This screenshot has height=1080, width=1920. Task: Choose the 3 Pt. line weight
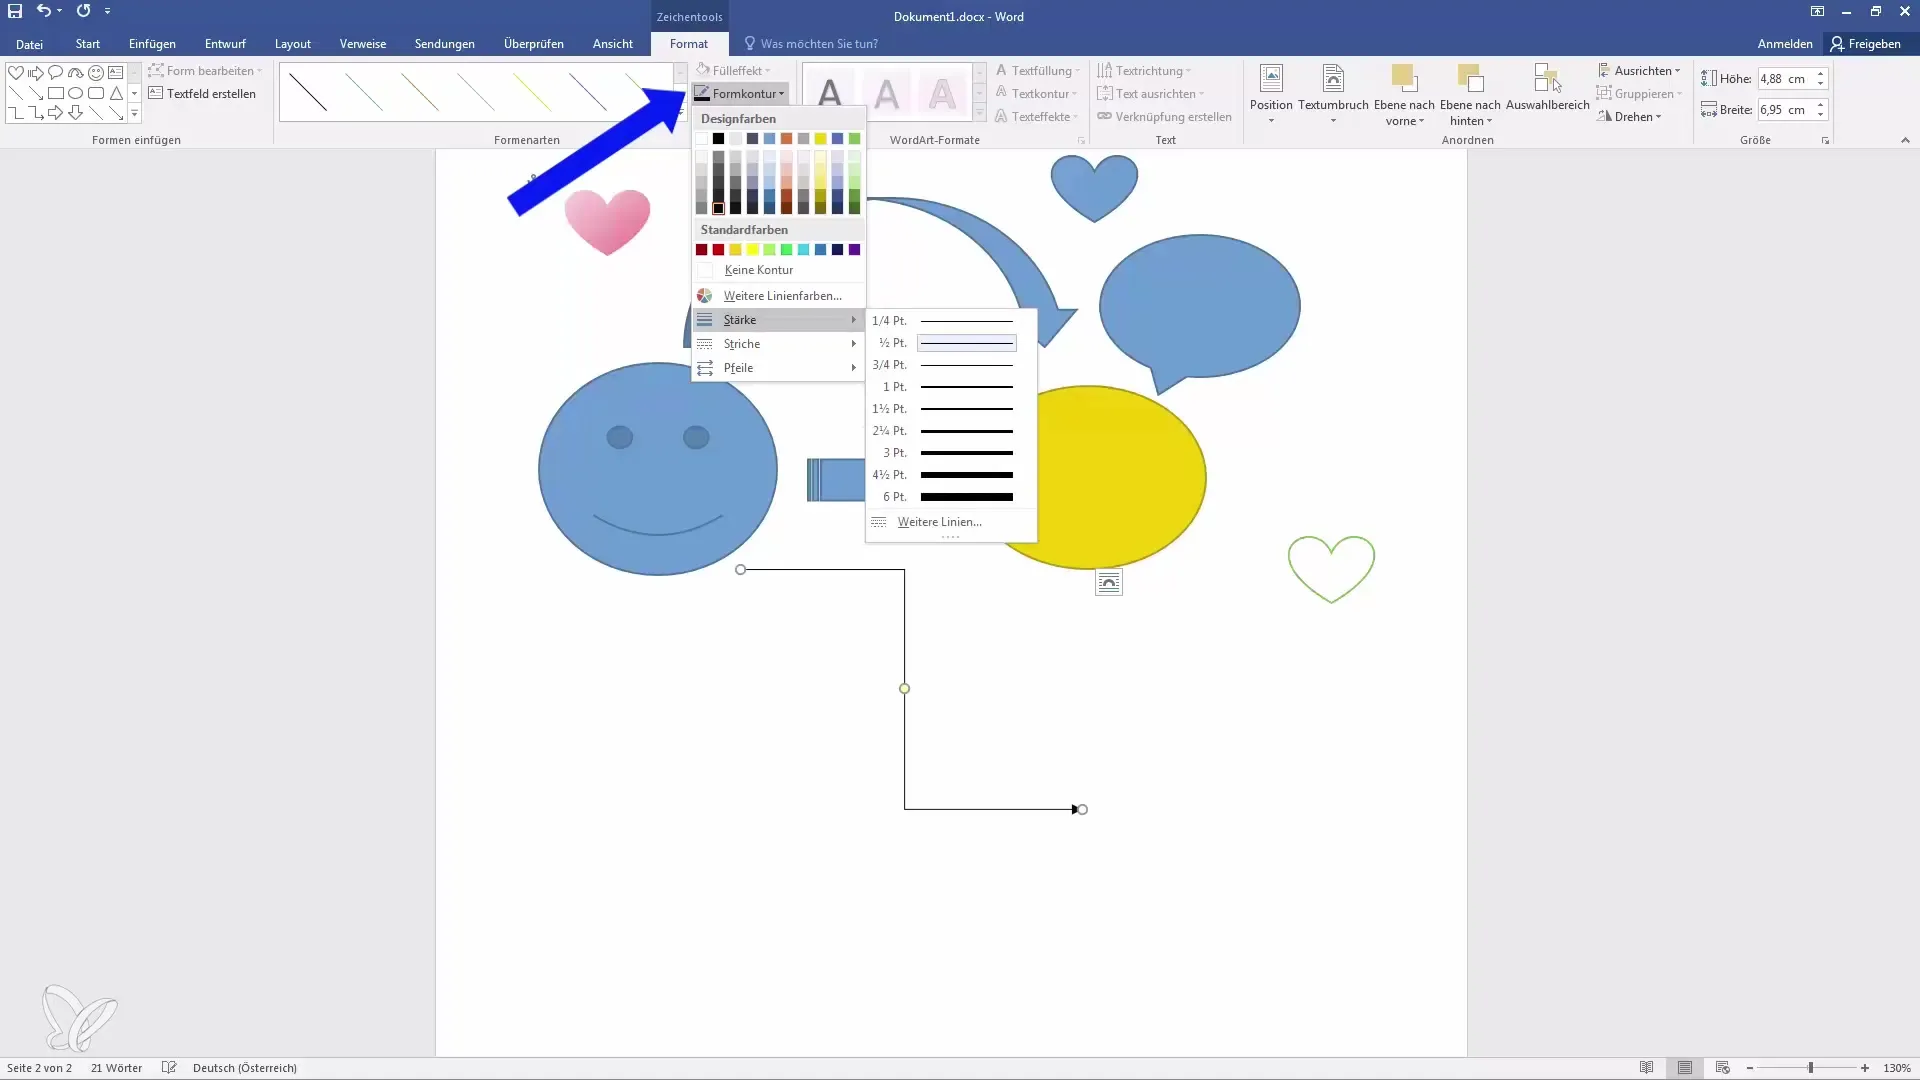(951, 453)
